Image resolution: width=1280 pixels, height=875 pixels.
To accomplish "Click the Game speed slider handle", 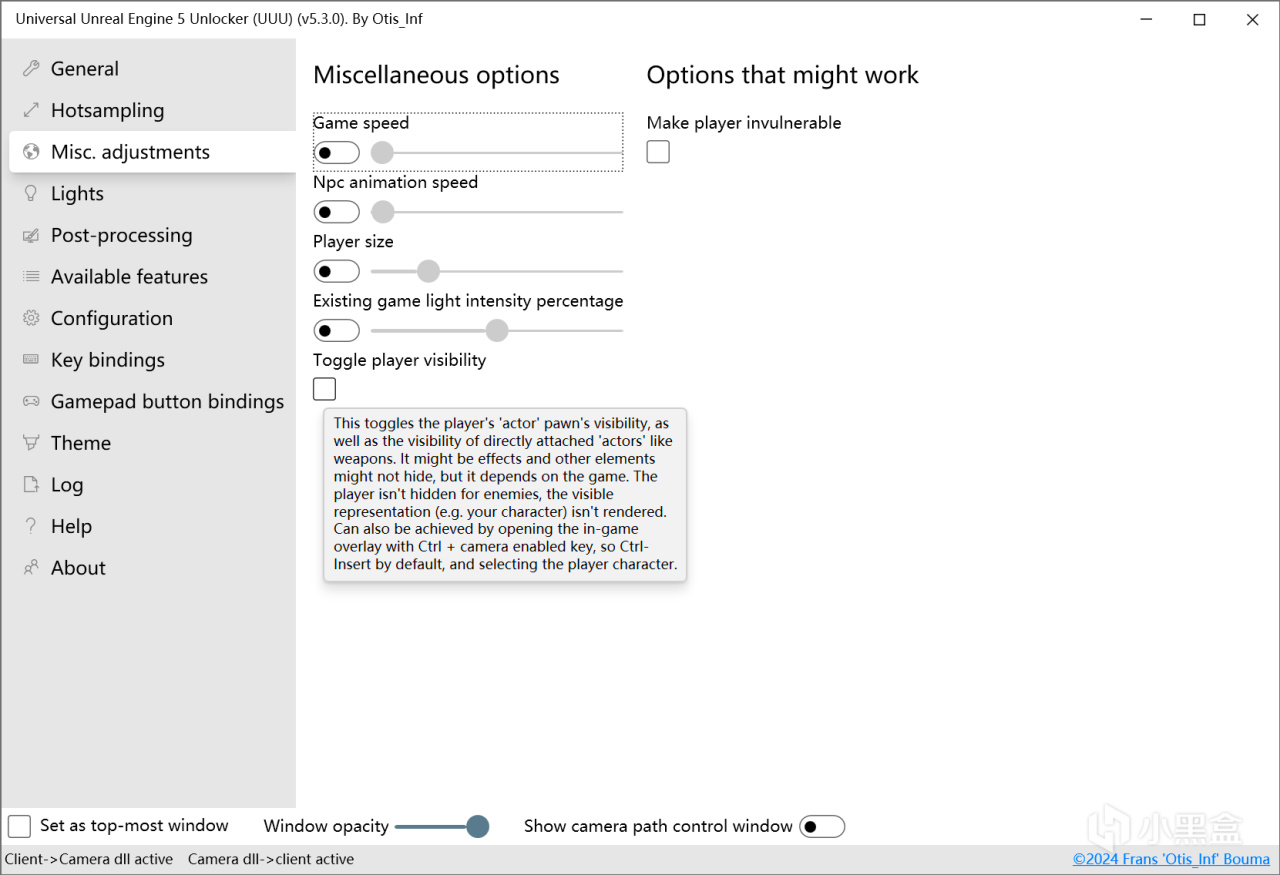I will 382,153.
